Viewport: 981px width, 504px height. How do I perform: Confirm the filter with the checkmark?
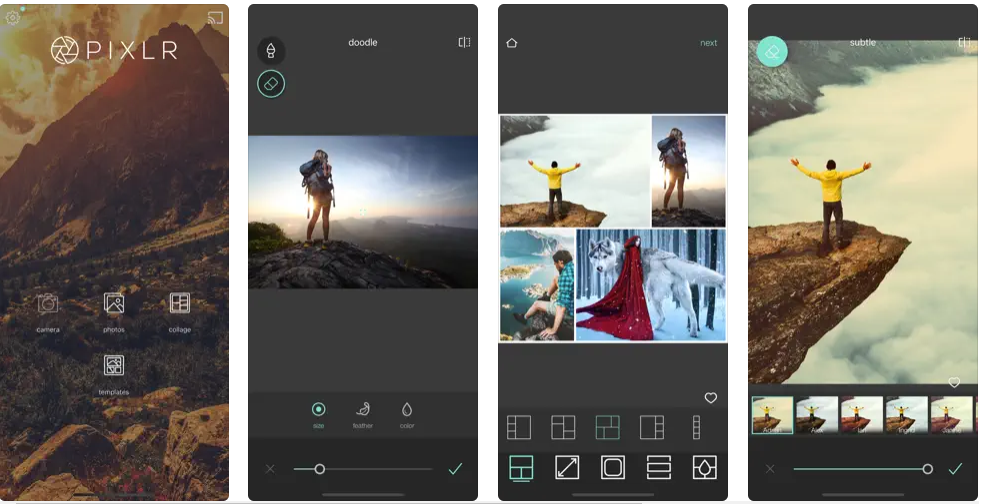(x=955, y=468)
